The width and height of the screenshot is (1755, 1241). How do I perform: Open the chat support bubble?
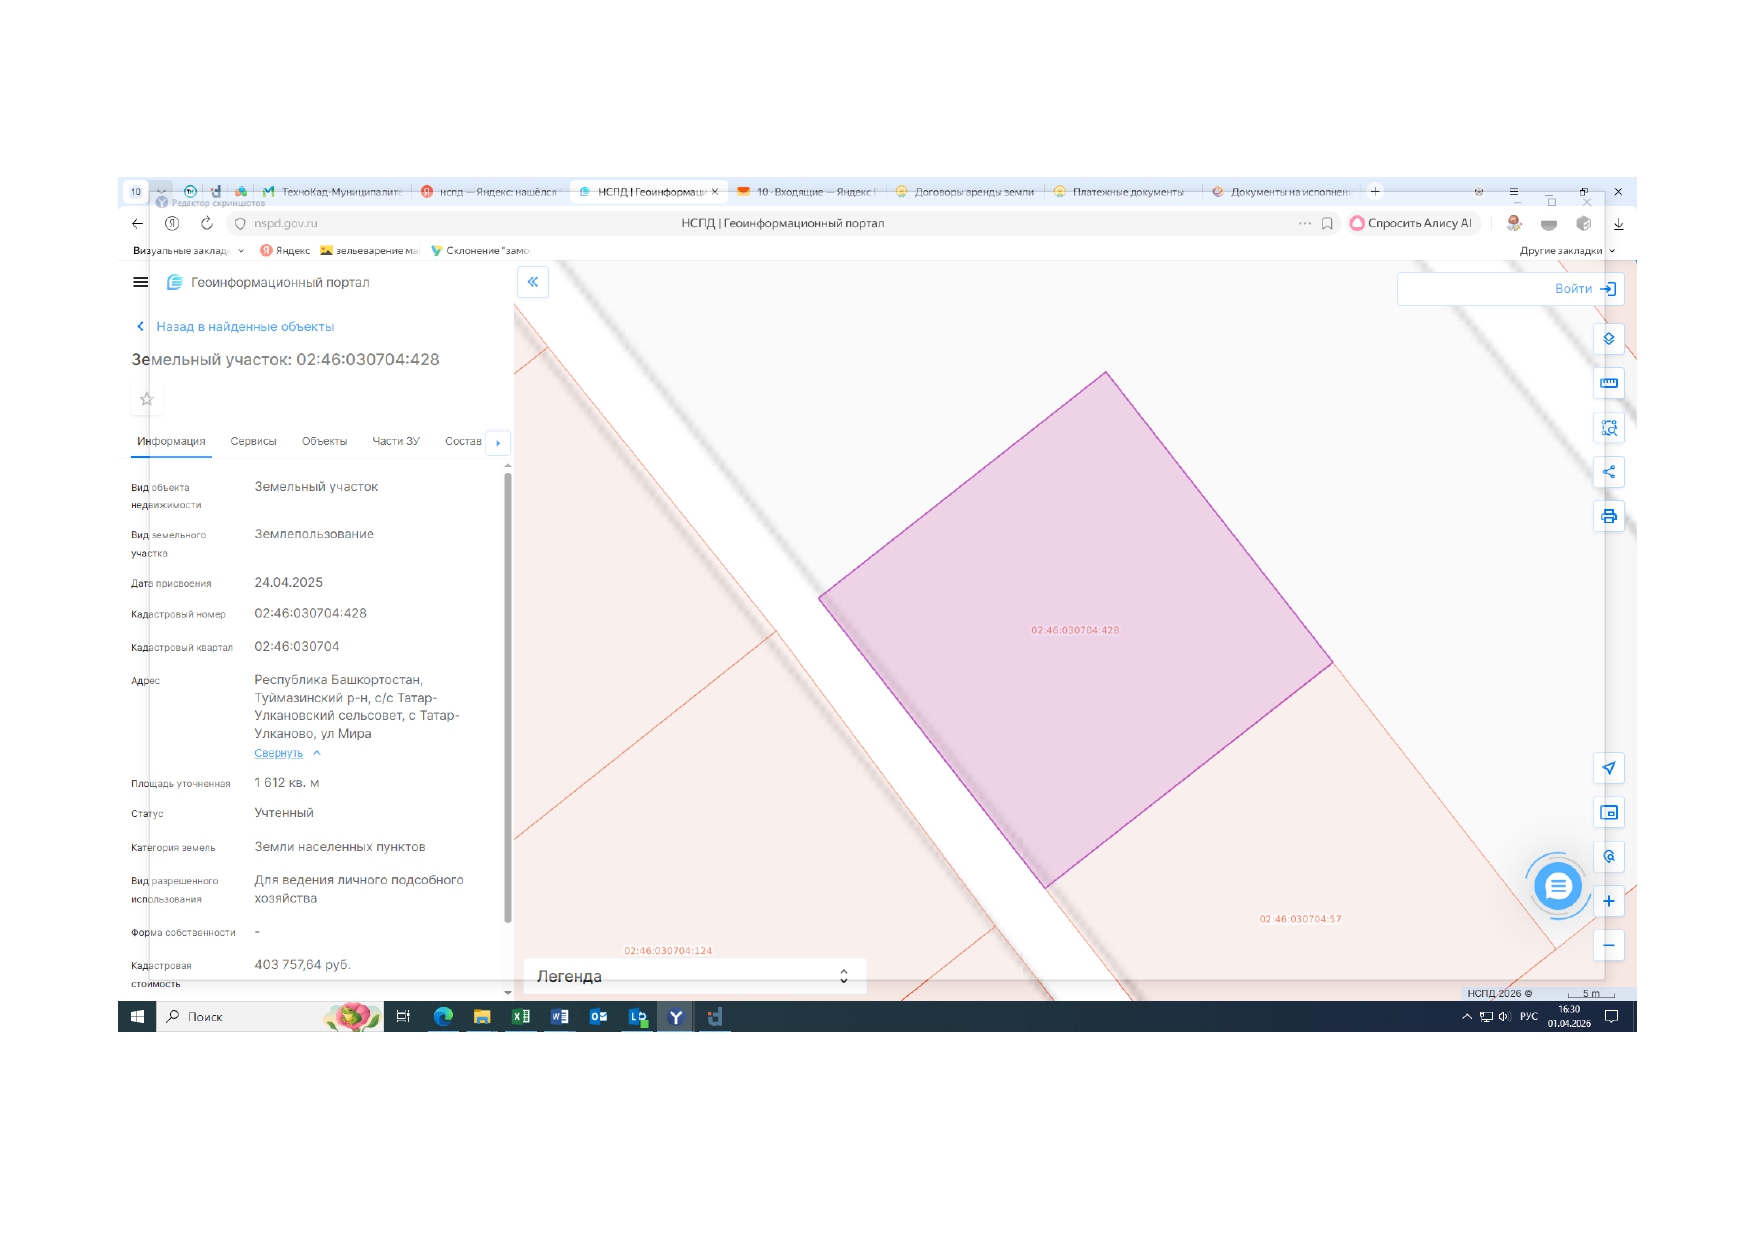tap(1557, 886)
